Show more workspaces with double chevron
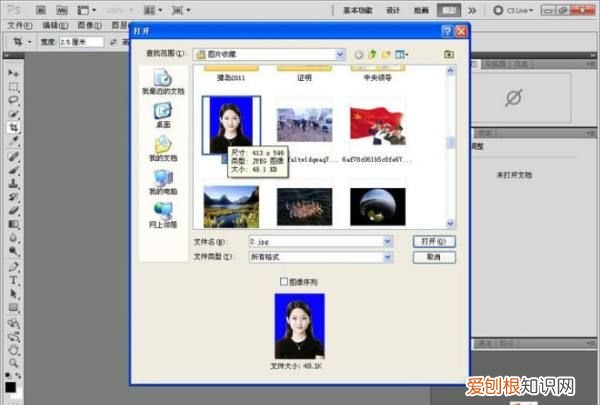Screen dimensions: 600x405 click(472, 10)
